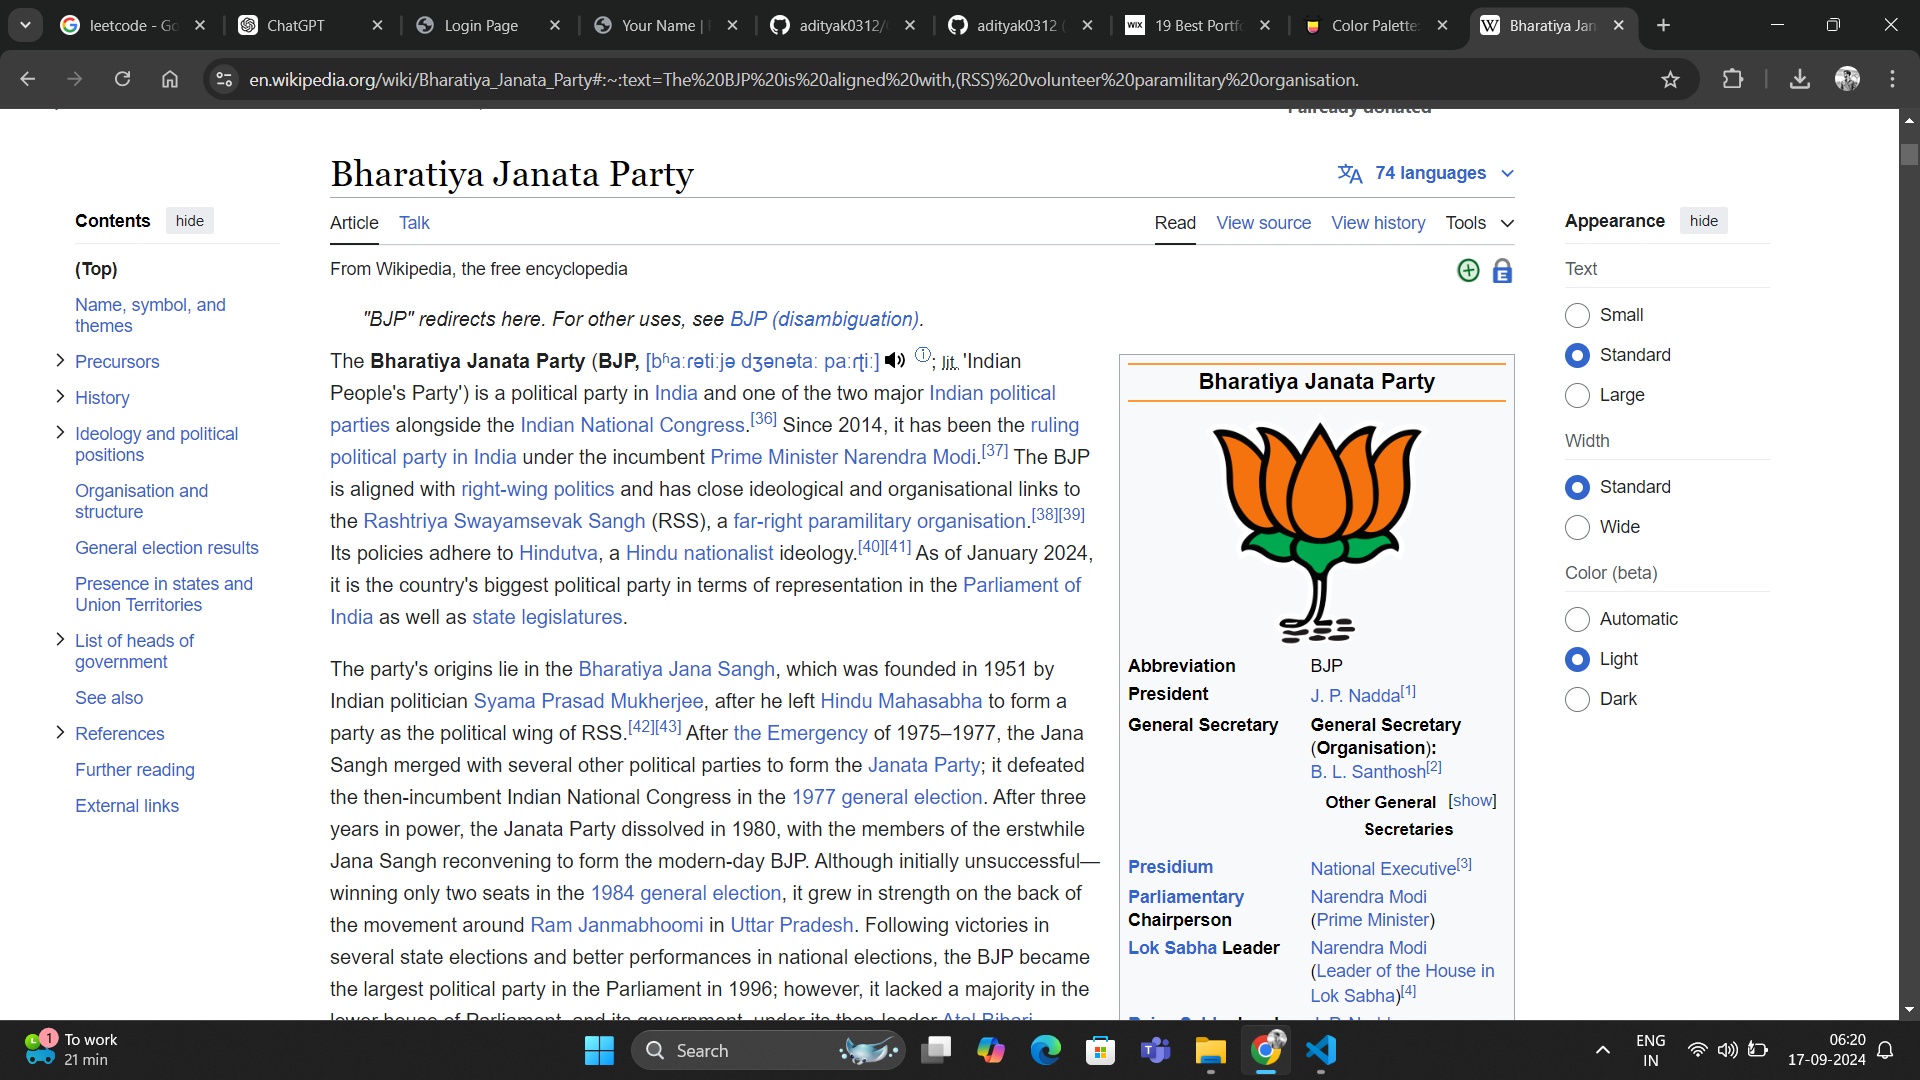Select Standard text size
Screen dimensions: 1920x1080
click(x=1577, y=355)
